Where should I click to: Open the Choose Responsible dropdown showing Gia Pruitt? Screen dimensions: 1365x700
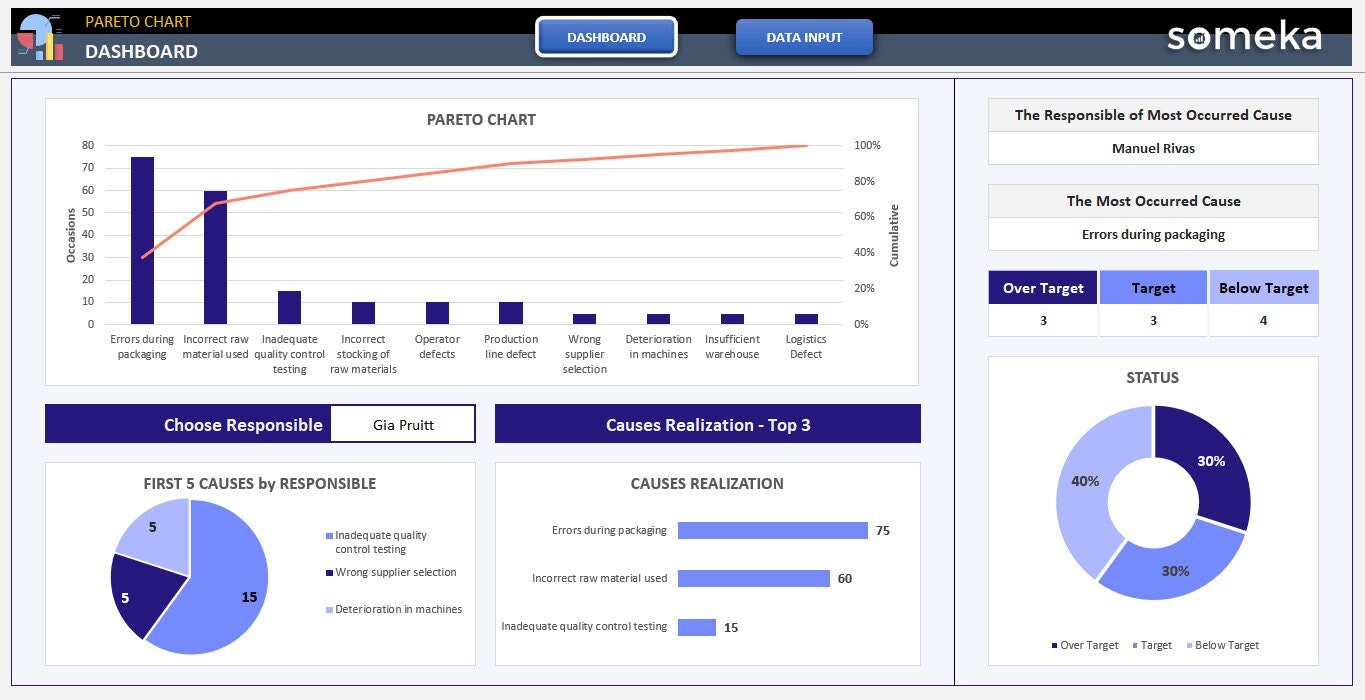tap(403, 424)
